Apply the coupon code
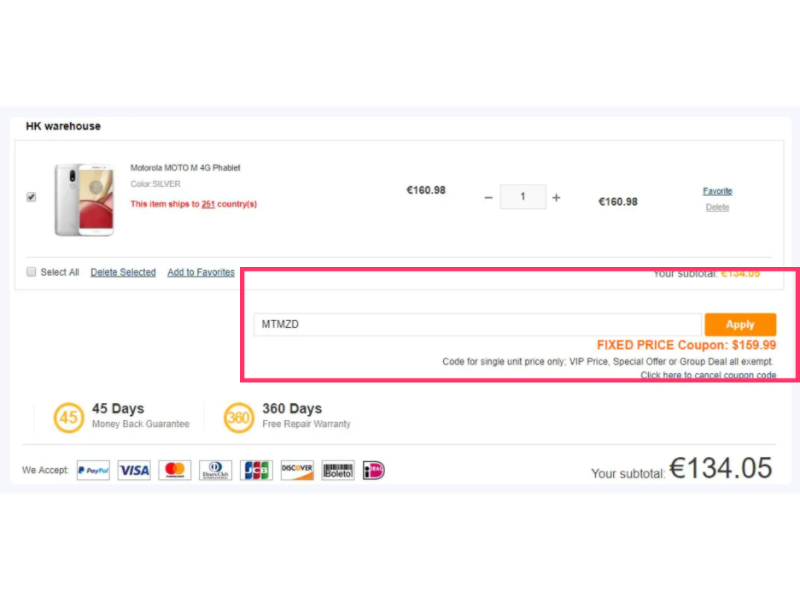 [740, 324]
